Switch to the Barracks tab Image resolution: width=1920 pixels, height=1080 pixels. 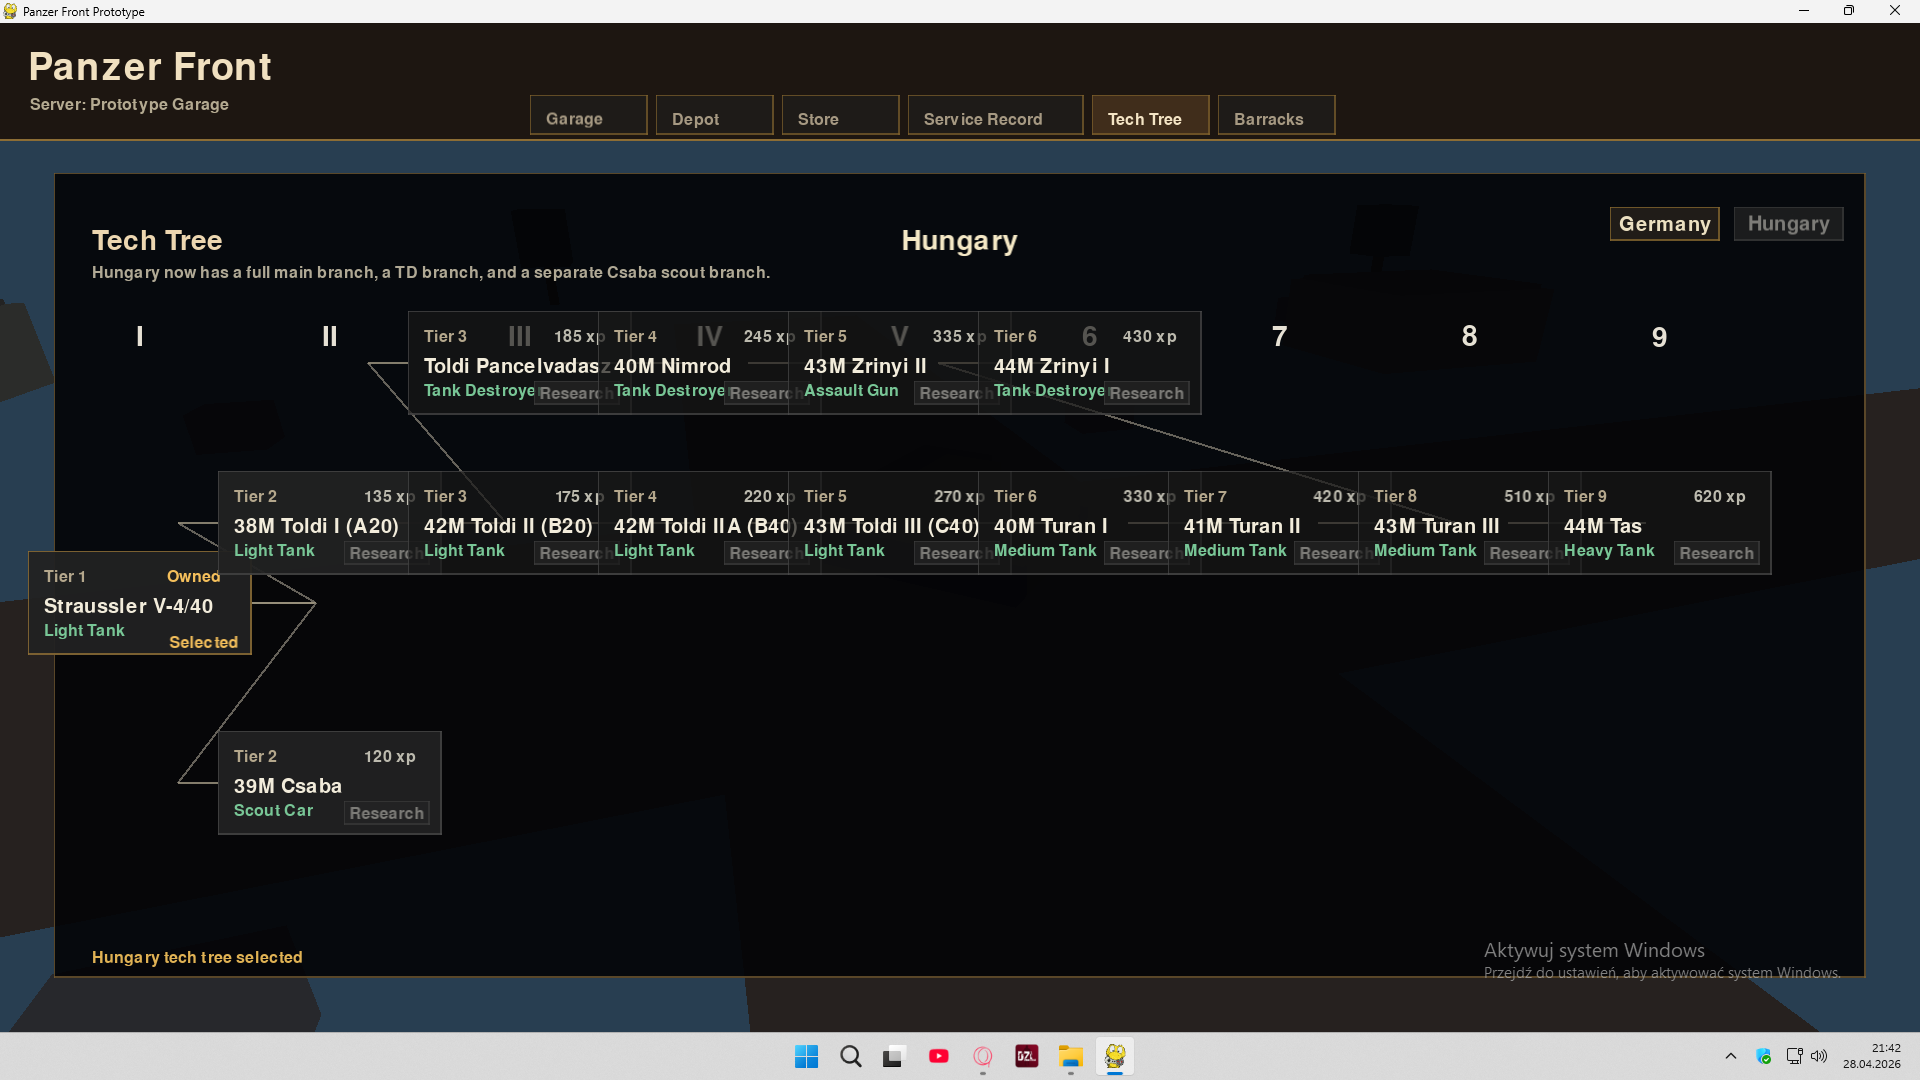tap(1276, 118)
